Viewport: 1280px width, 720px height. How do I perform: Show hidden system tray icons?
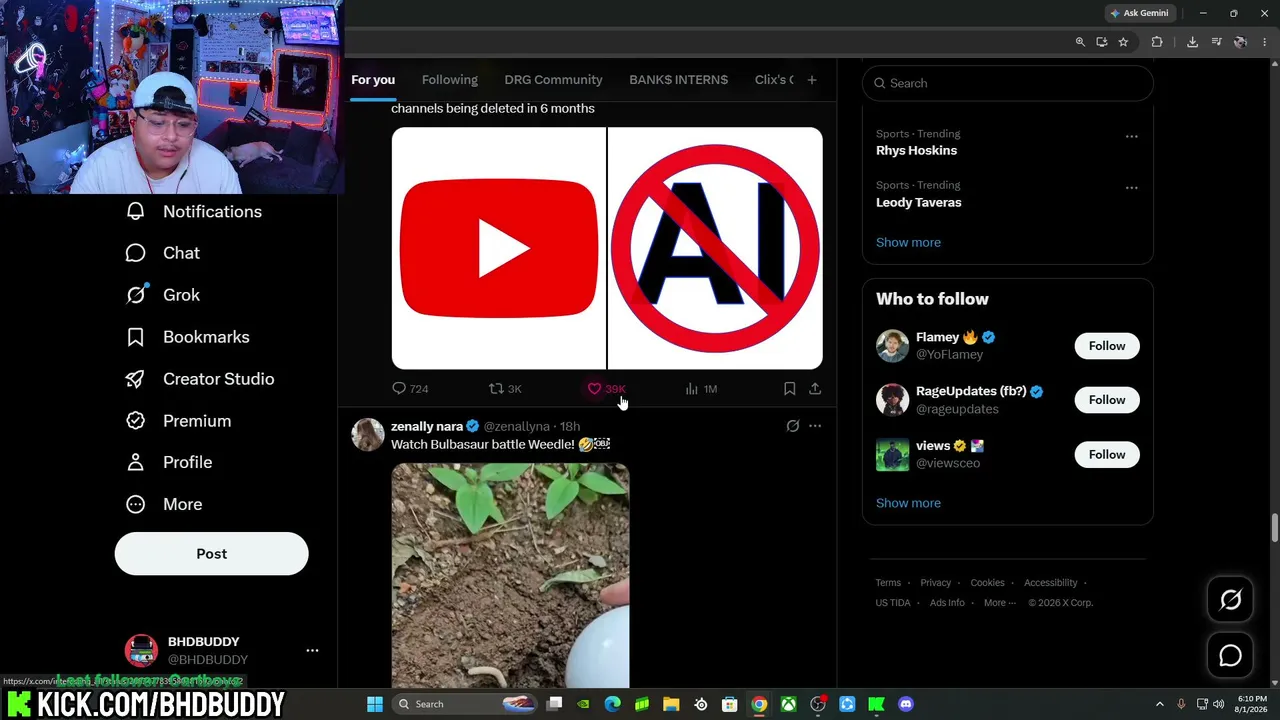1160,704
